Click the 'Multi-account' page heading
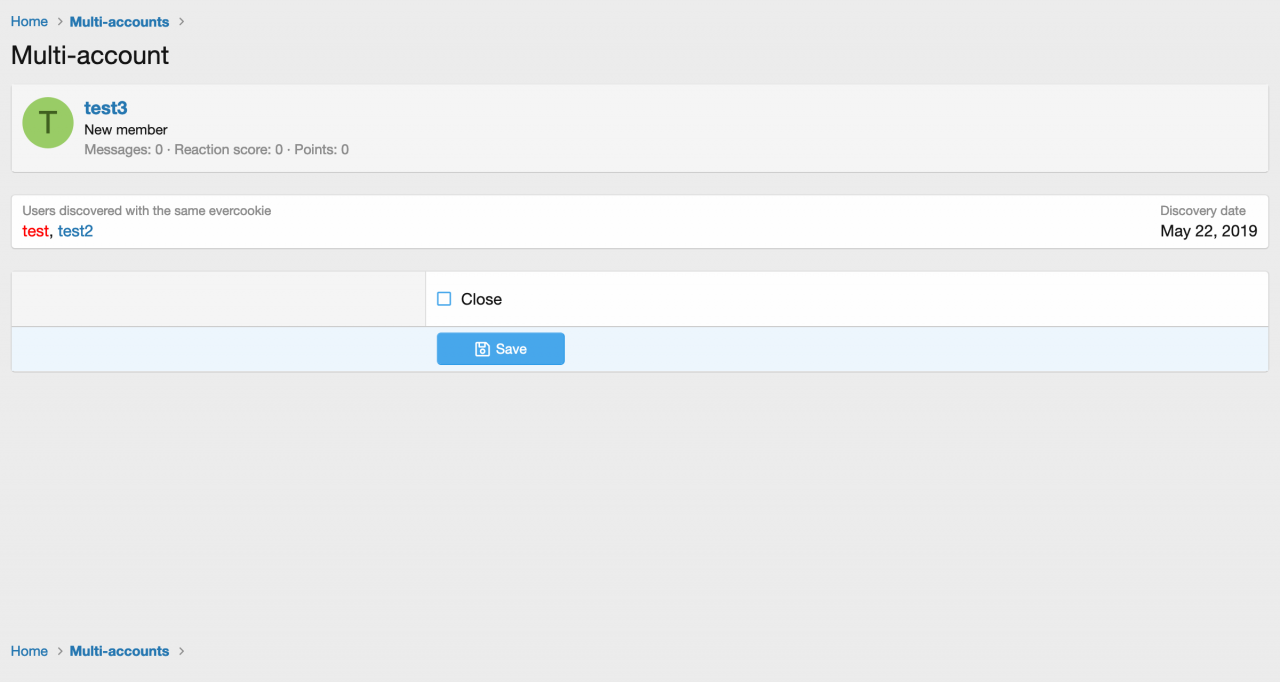Image resolution: width=1280 pixels, height=682 pixels. 90,55
